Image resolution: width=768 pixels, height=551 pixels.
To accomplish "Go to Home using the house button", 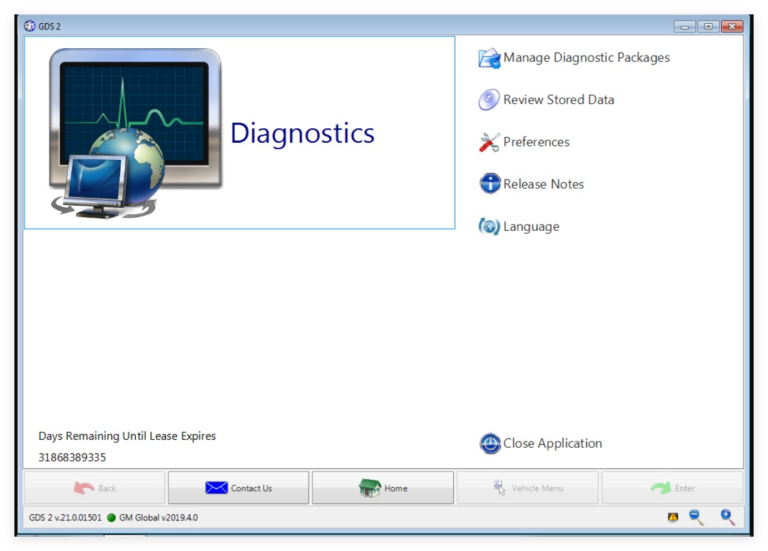I will point(383,488).
